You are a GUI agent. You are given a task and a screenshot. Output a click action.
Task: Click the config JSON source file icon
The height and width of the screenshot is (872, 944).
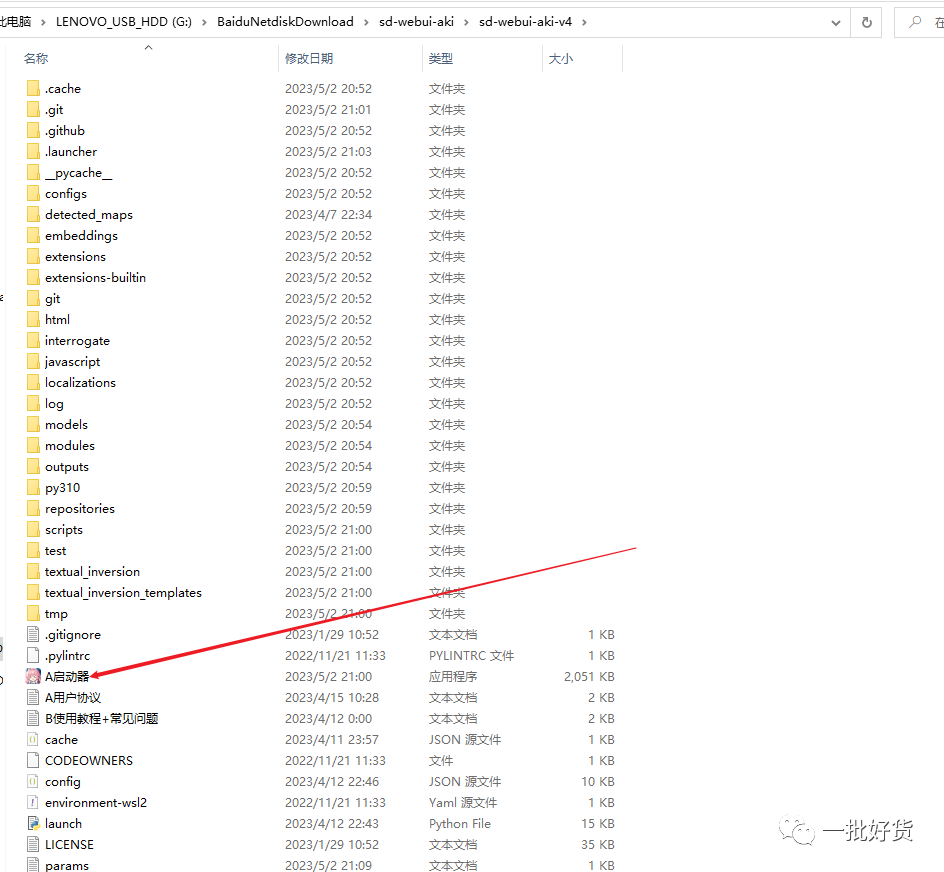[33, 781]
